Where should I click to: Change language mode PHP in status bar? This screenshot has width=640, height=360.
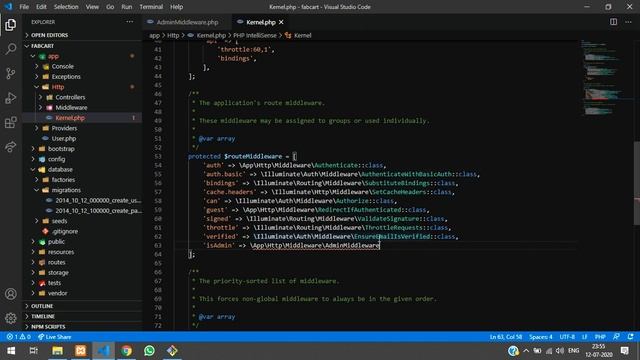click(600, 337)
